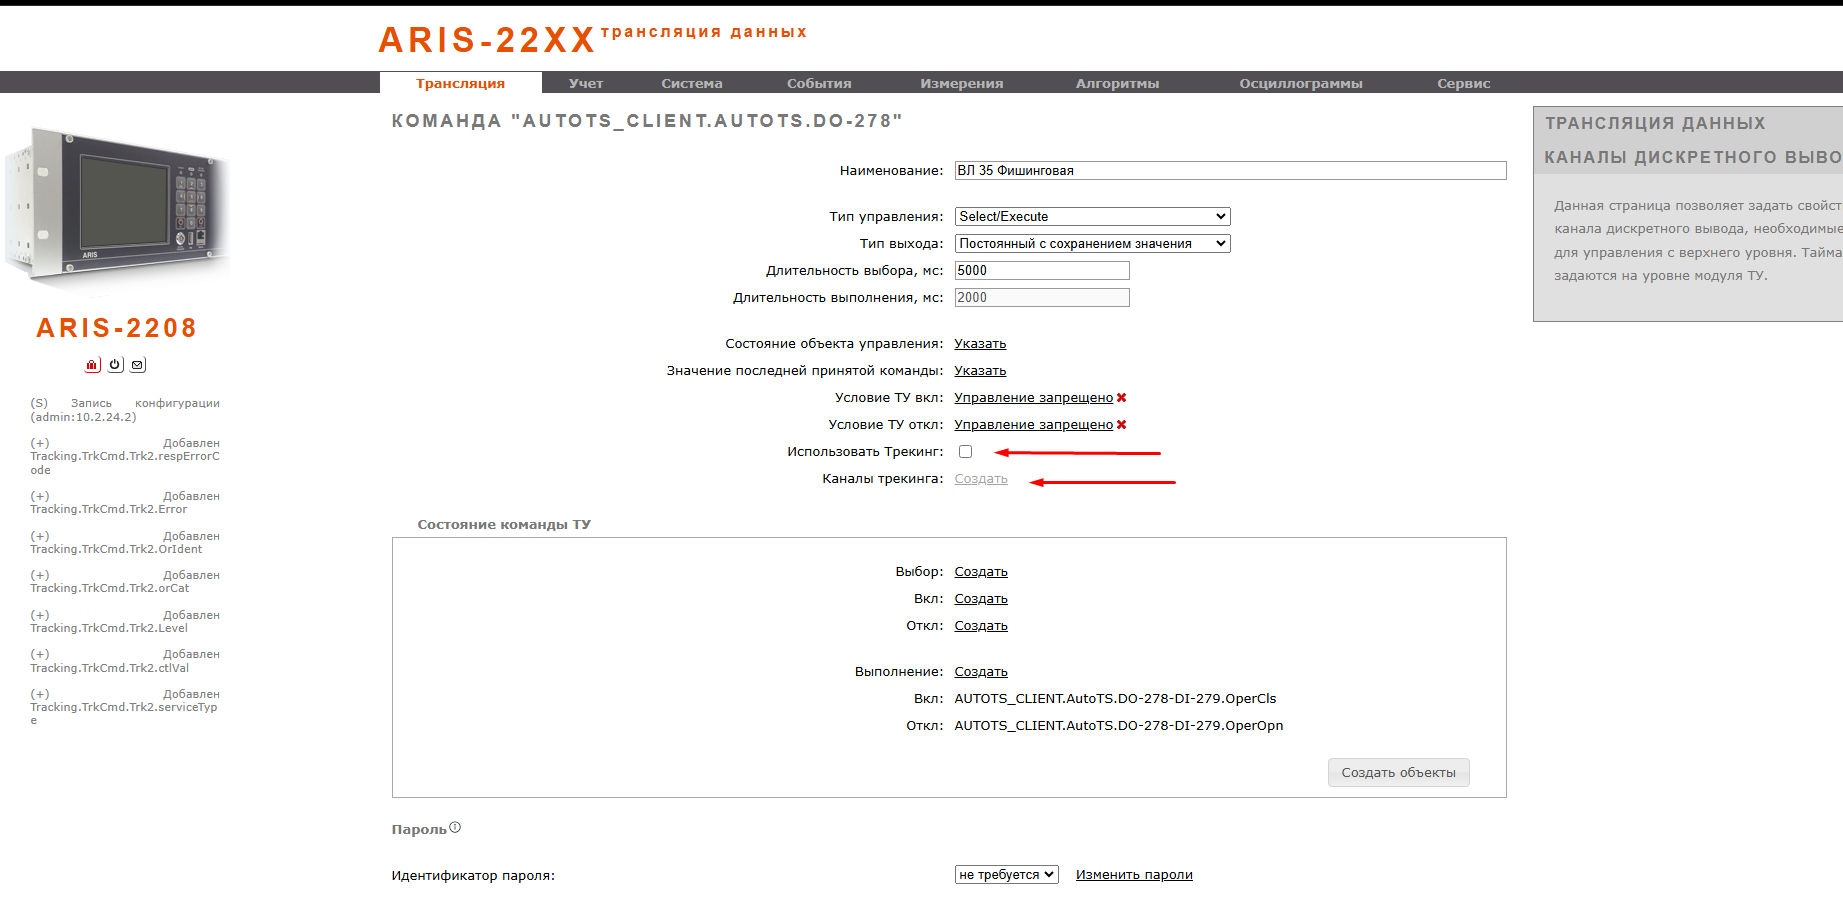Click the Tracking.TrkCmd.Trk2.orCat log entry
The width and height of the screenshot is (1843, 905).
(x=125, y=582)
